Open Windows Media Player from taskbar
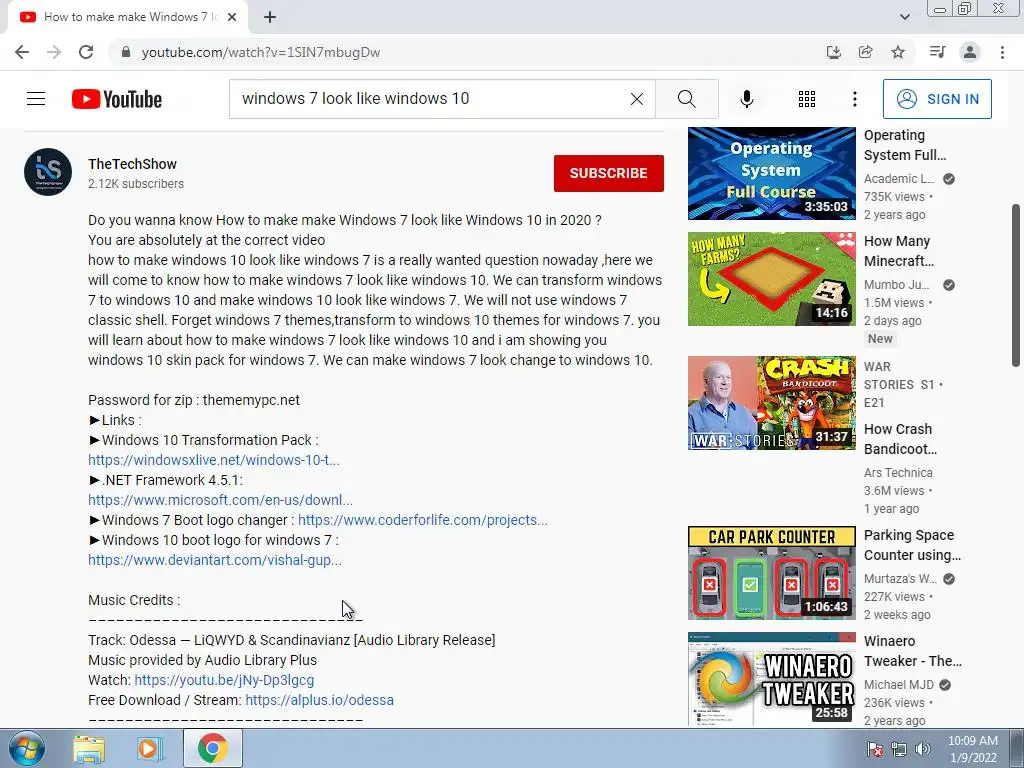 150,748
